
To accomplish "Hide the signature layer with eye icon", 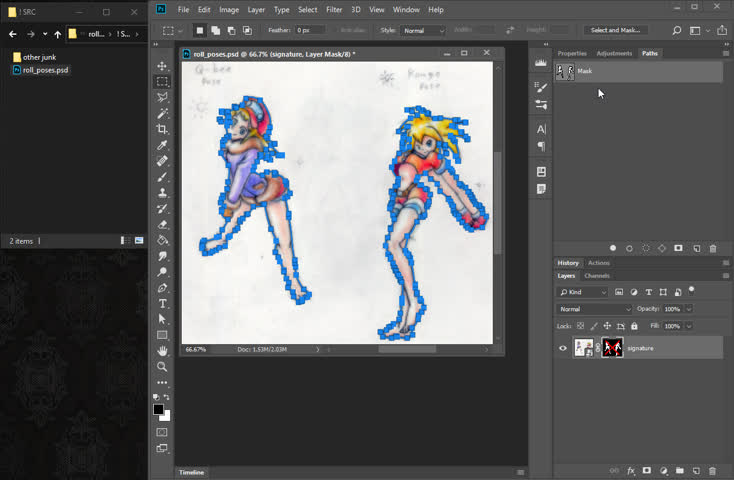I will pyautogui.click(x=563, y=348).
